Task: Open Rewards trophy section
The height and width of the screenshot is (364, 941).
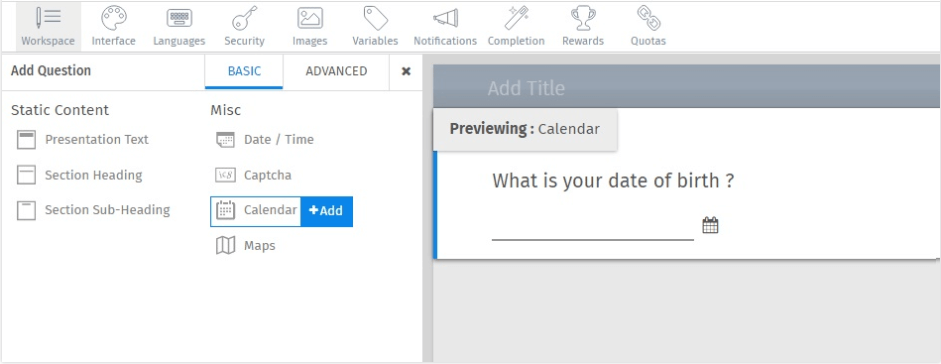Action: coord(583,27)
